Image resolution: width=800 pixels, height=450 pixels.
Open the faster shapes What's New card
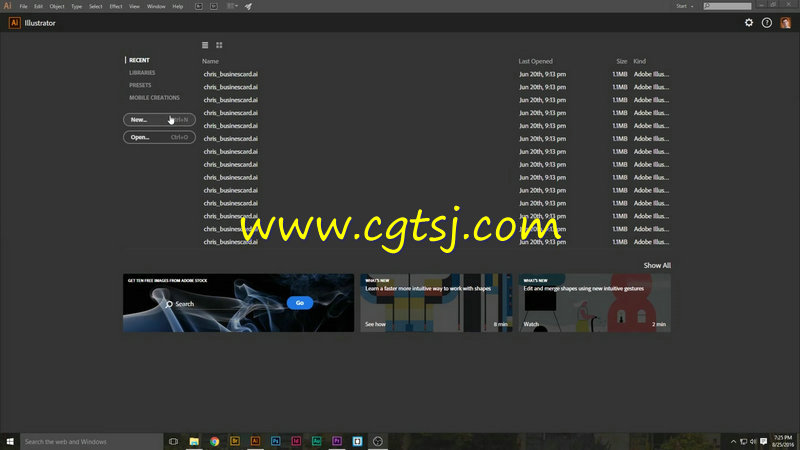[436, 303]
